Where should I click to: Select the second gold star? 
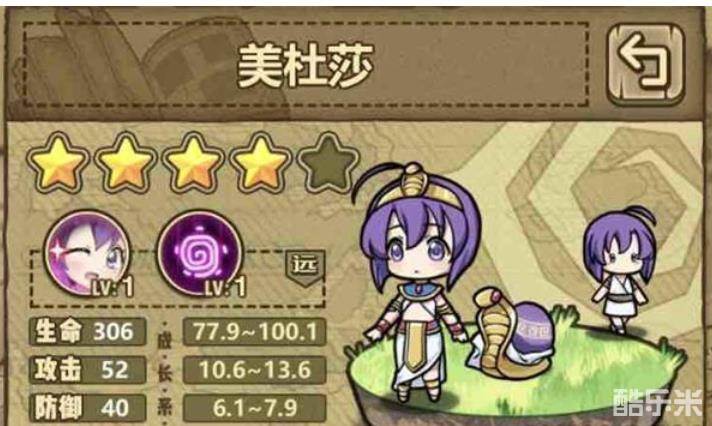click(x=126, y=163)
